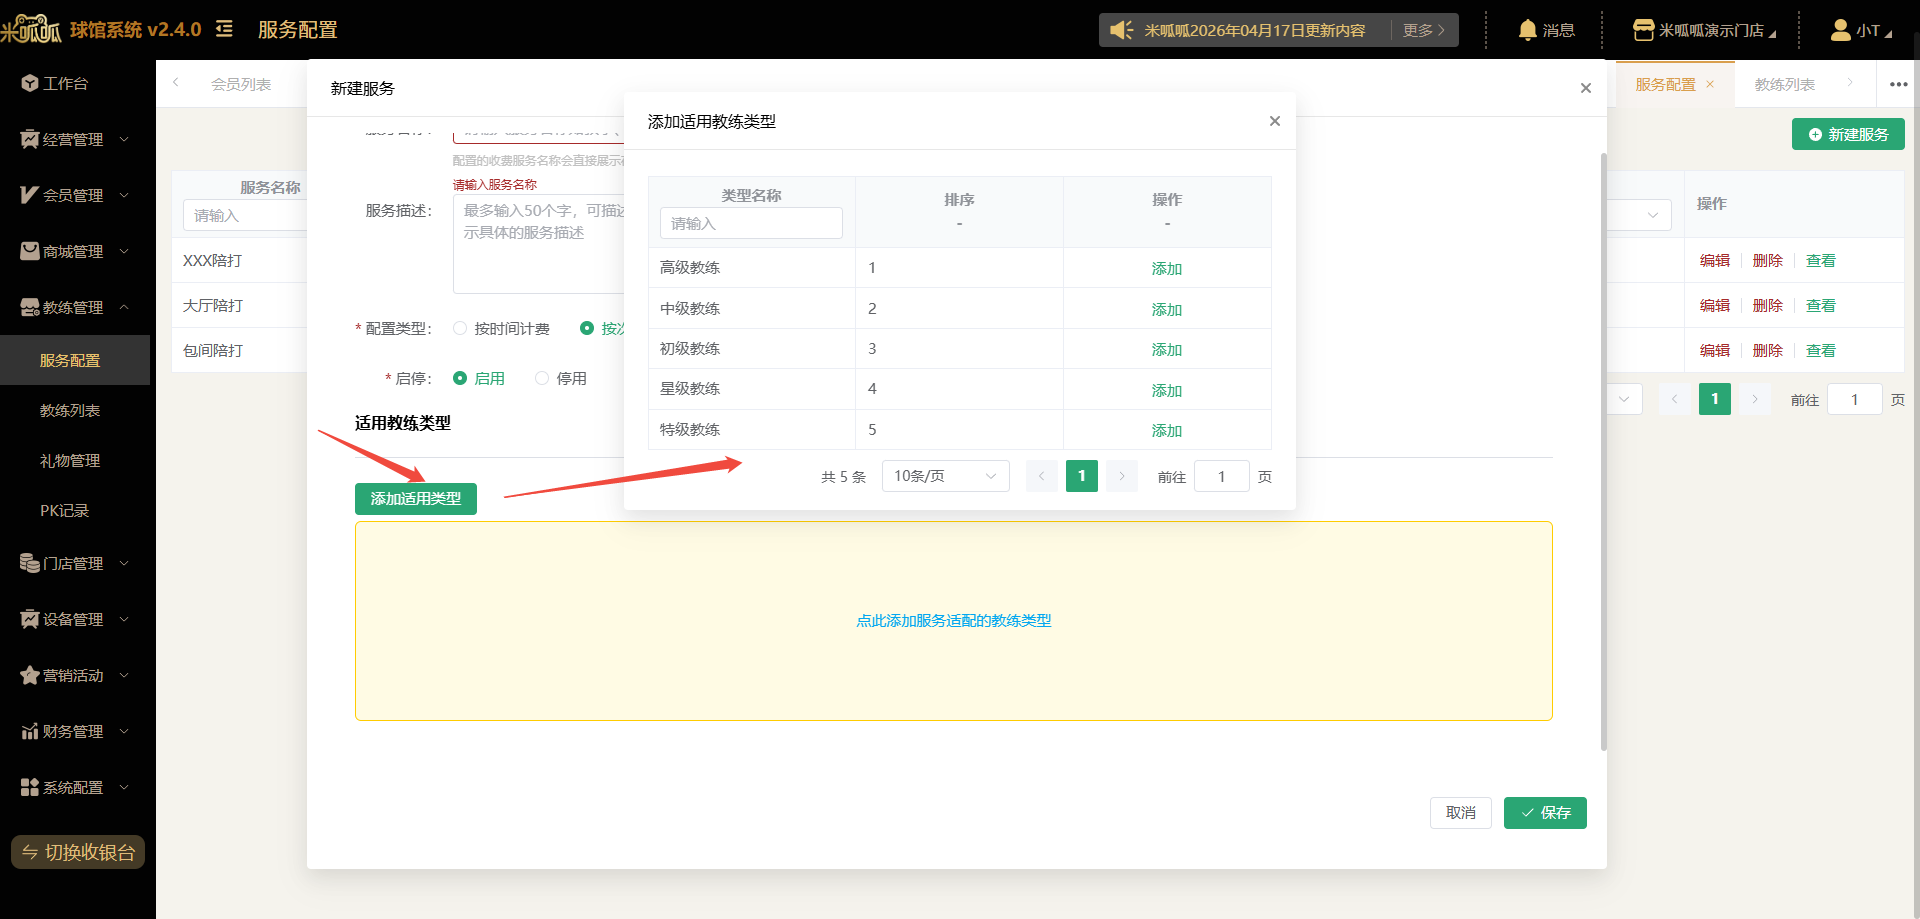Viewport: 1920px width, 919px height.
Task: Click the 添加适用类型 button
Action: (x=416, y=498)
